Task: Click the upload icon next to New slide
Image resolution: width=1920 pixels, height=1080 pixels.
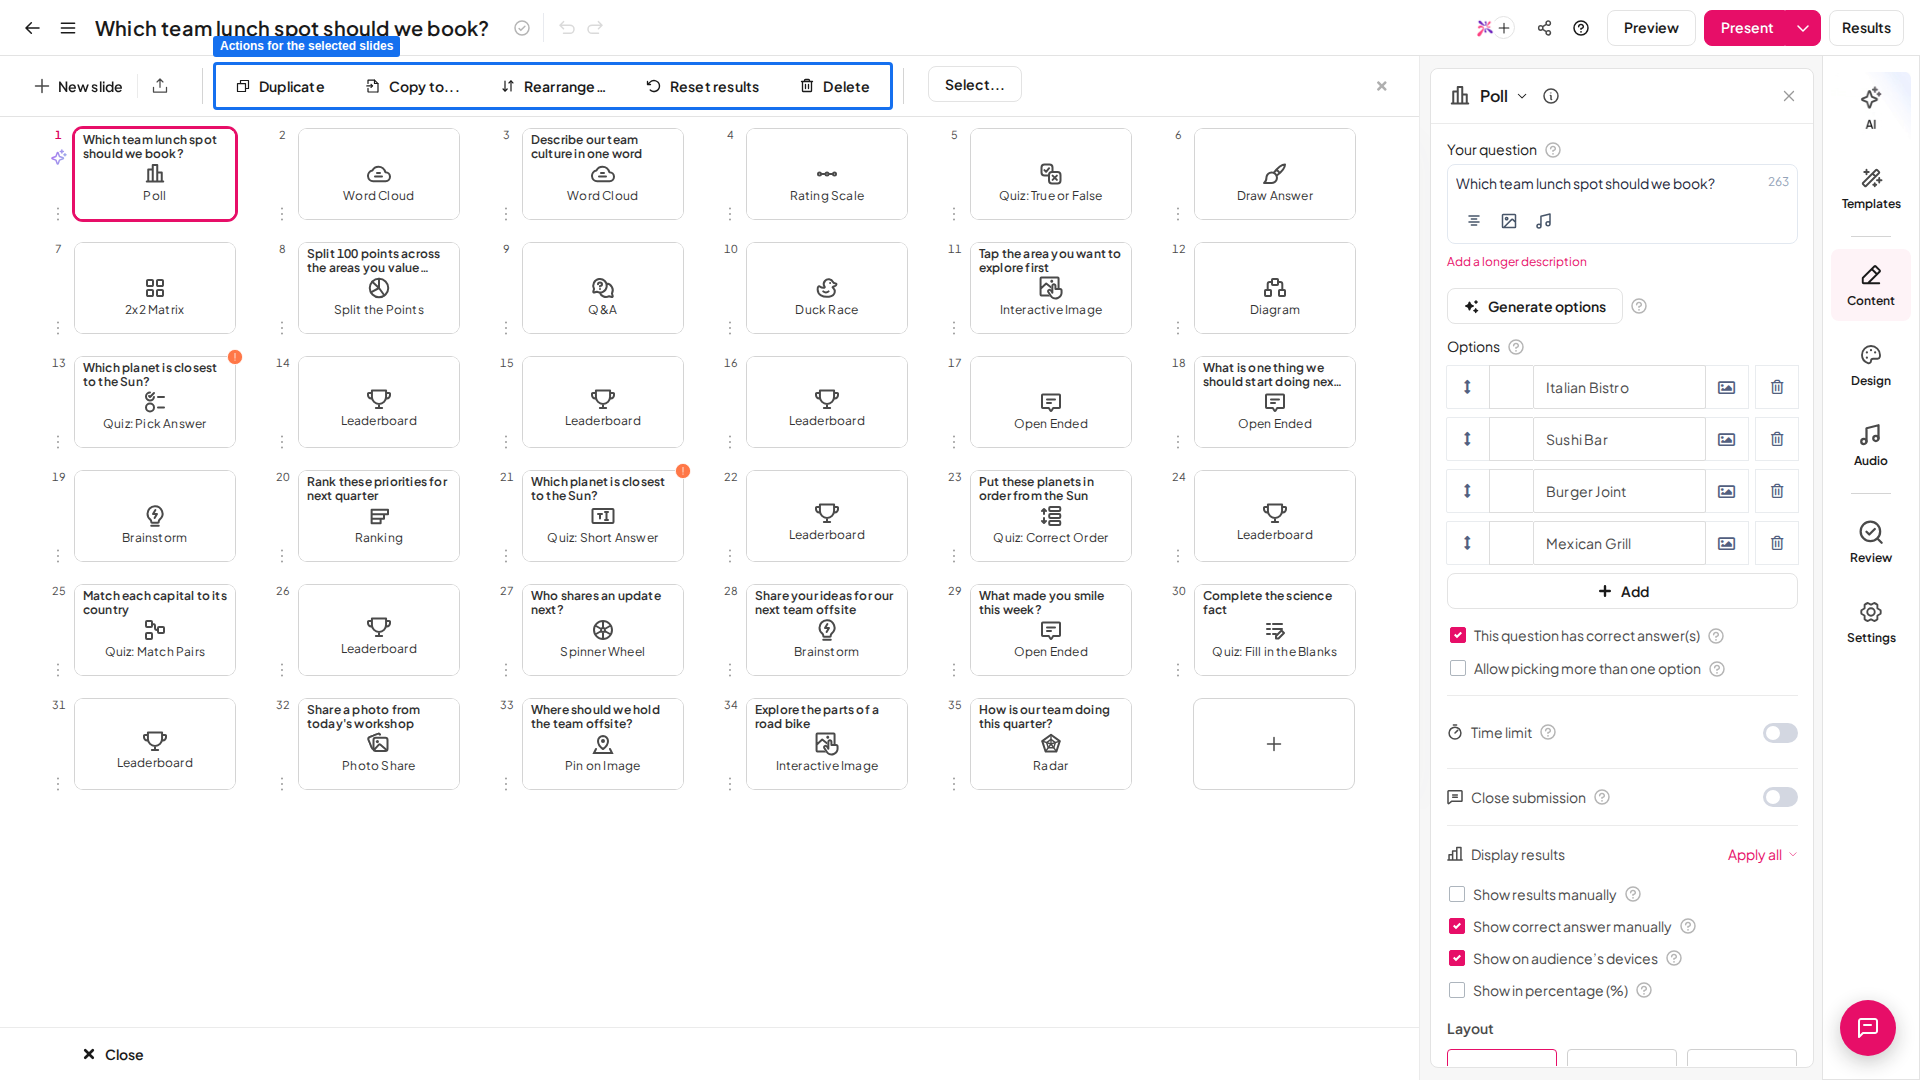Action: tap(160, 86)
